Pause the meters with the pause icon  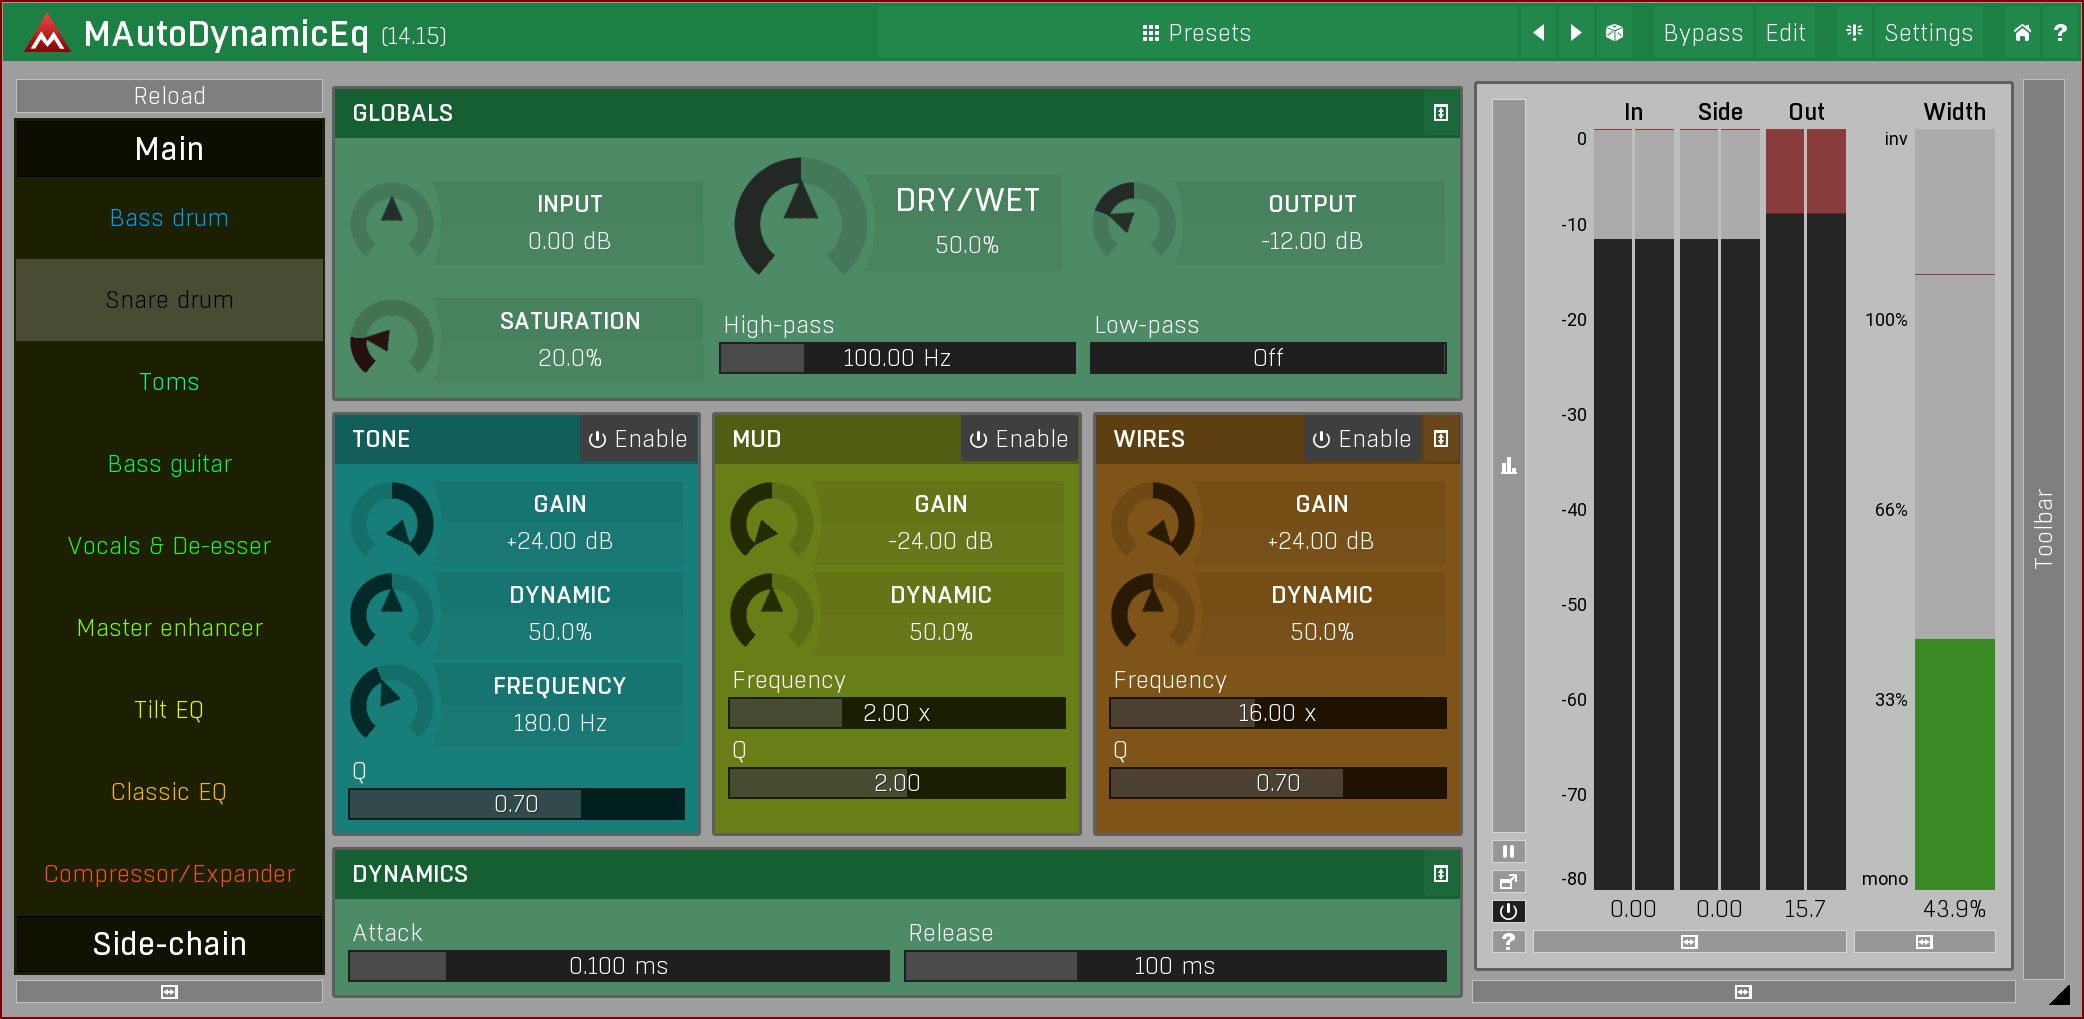coord(1508,852)
